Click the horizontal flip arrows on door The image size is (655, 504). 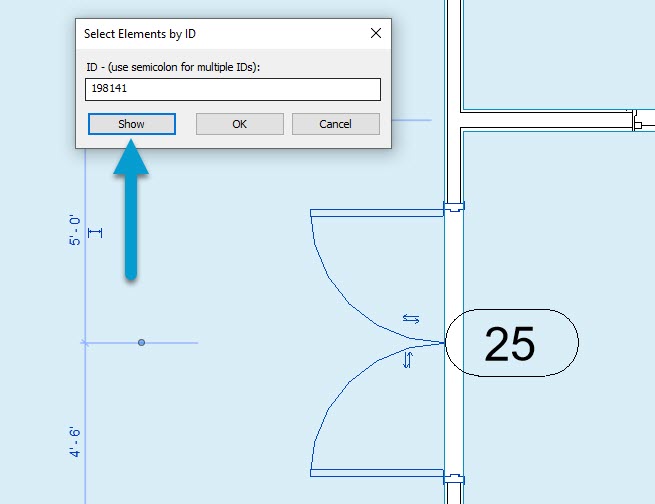click(x=411, y=319)
